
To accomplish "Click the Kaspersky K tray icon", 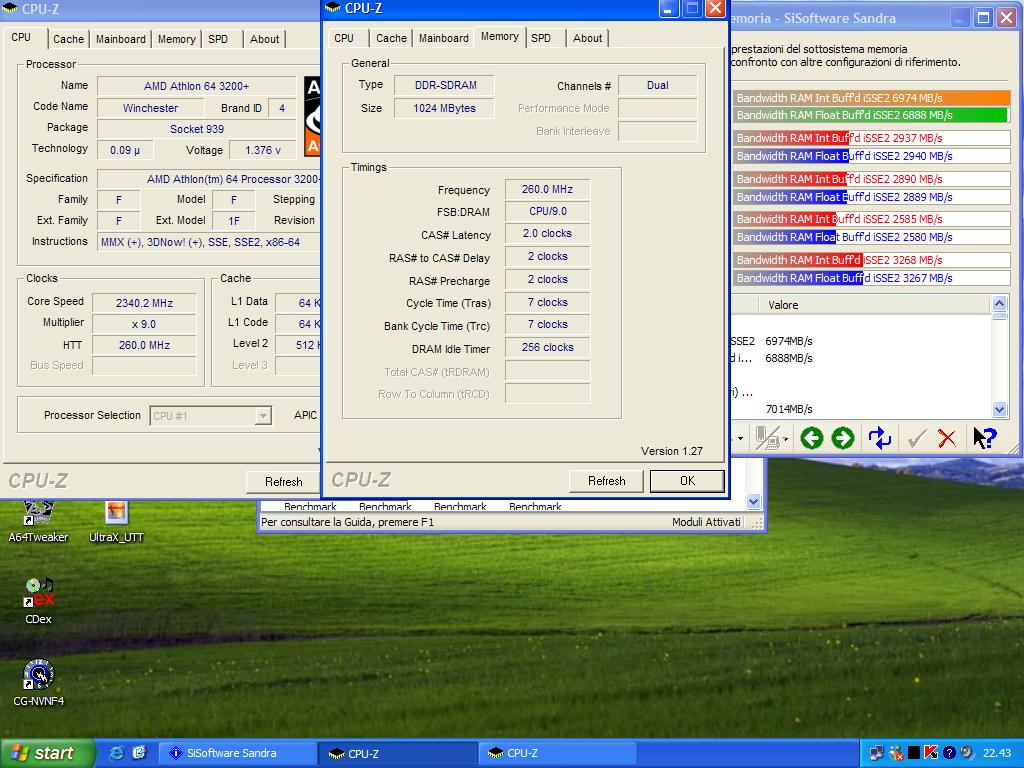I will (931, 753).
